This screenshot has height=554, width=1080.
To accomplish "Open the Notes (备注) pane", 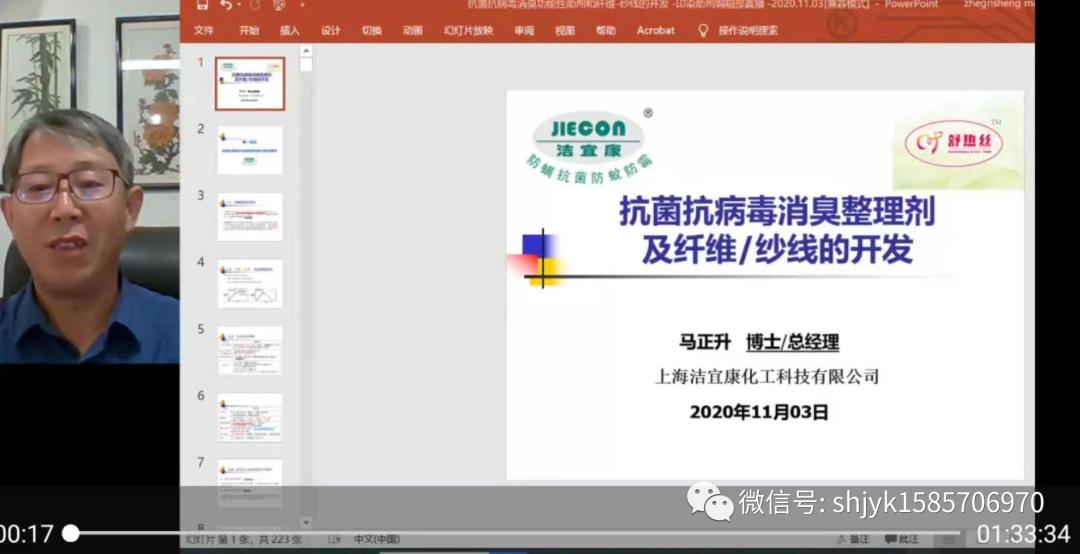I will pyautogui.click(x=853, y=539).
